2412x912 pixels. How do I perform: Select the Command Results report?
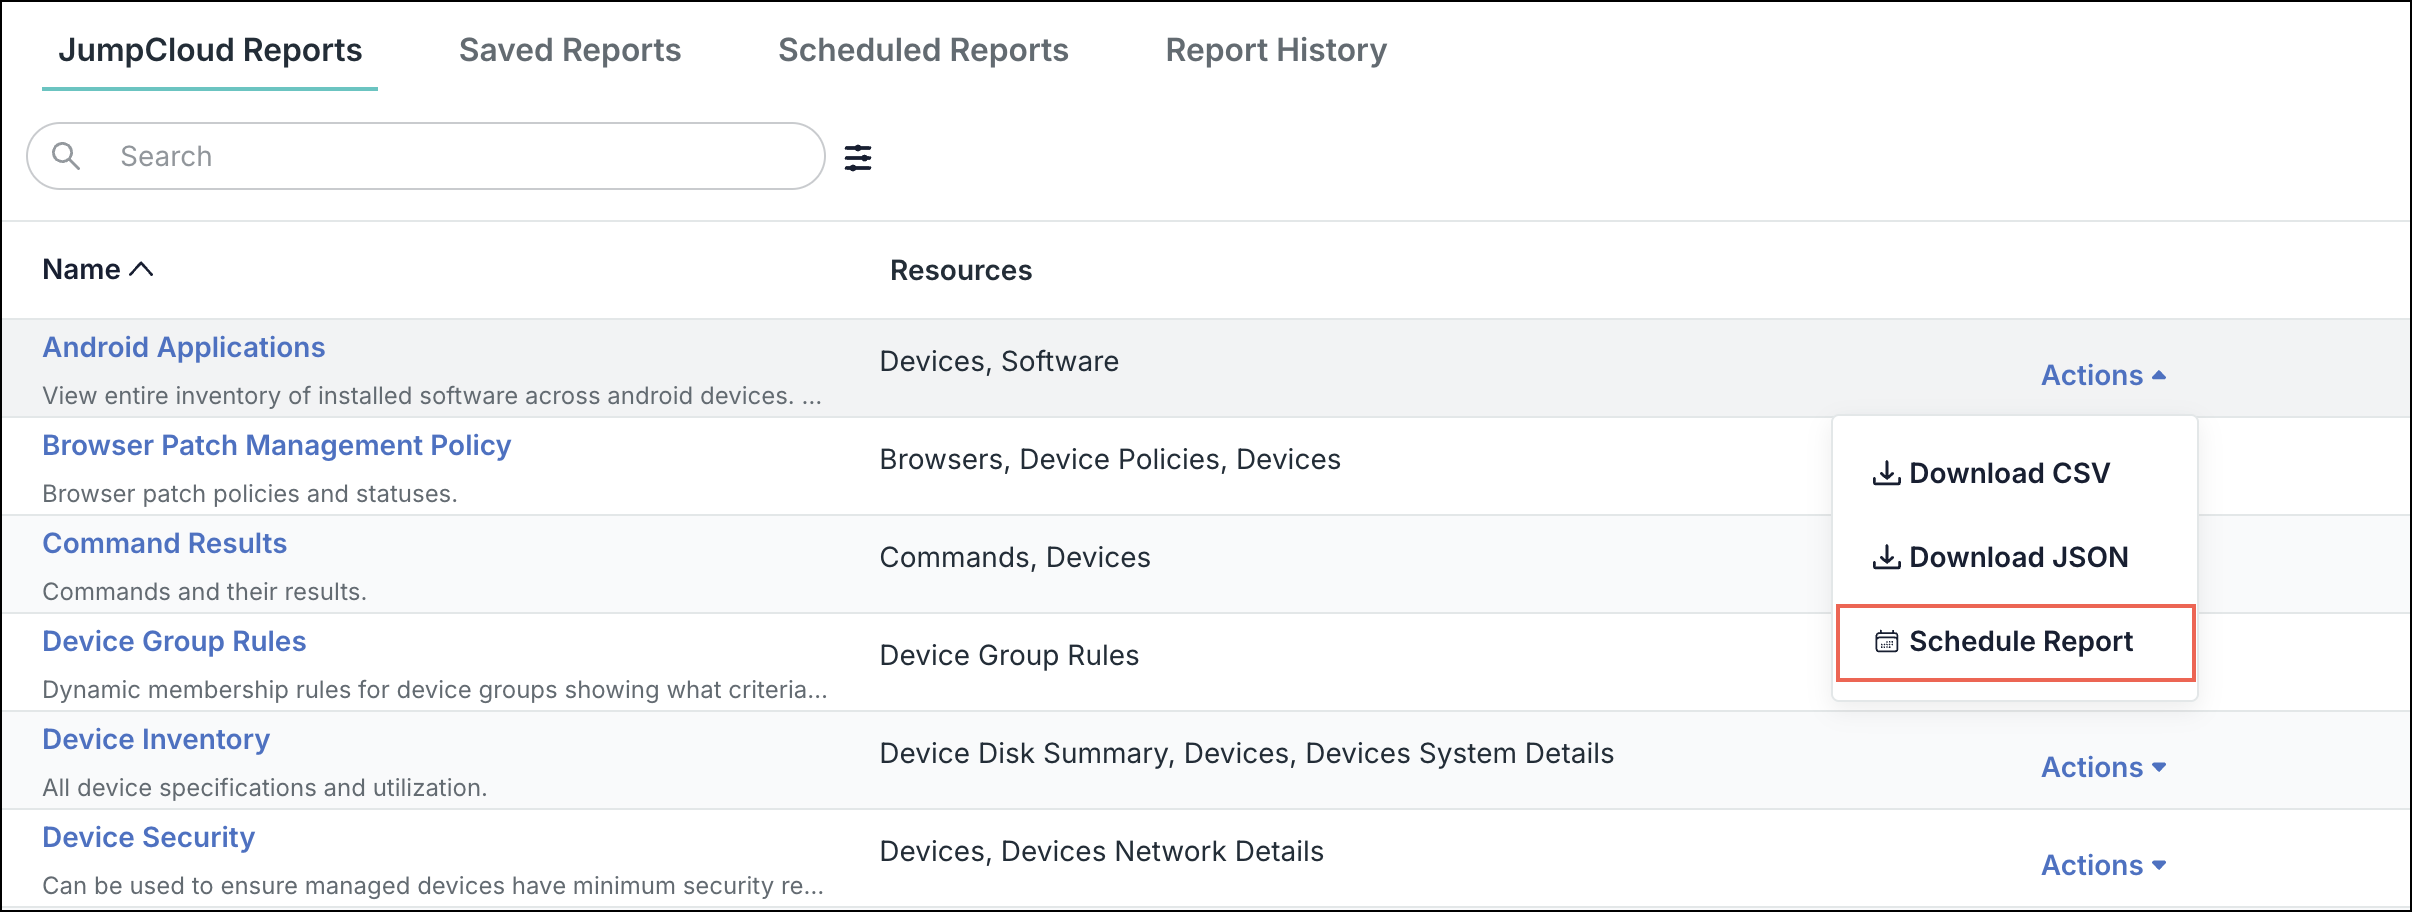164,543
